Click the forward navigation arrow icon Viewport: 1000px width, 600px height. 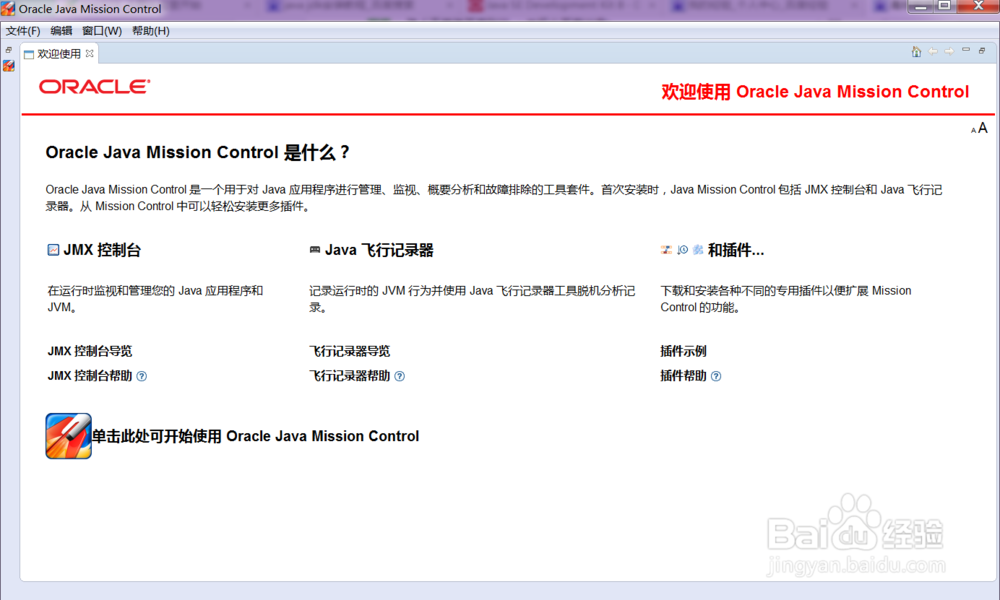(948, 50)
